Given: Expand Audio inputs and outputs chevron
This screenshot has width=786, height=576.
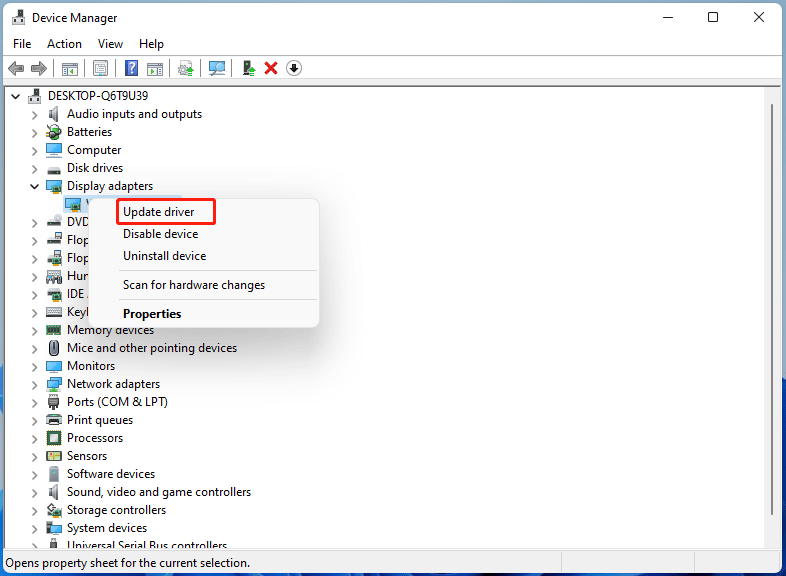Looking at the screenshot, I should (x=34, y=115).
